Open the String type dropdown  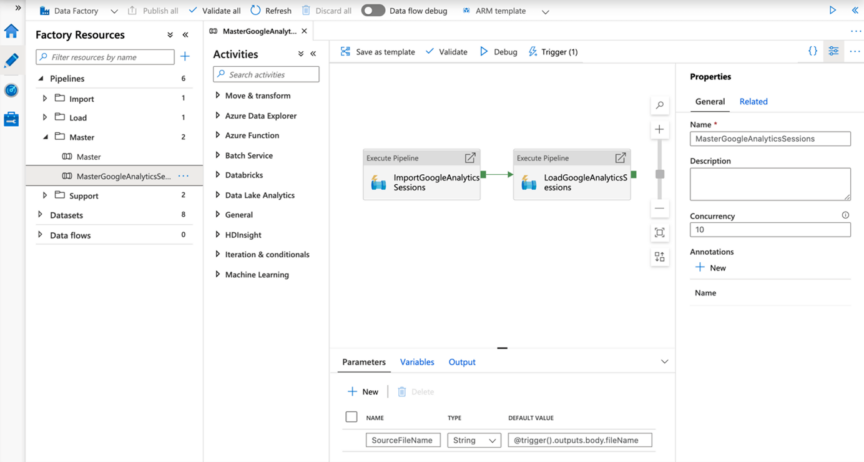click(x=474, y=440)
